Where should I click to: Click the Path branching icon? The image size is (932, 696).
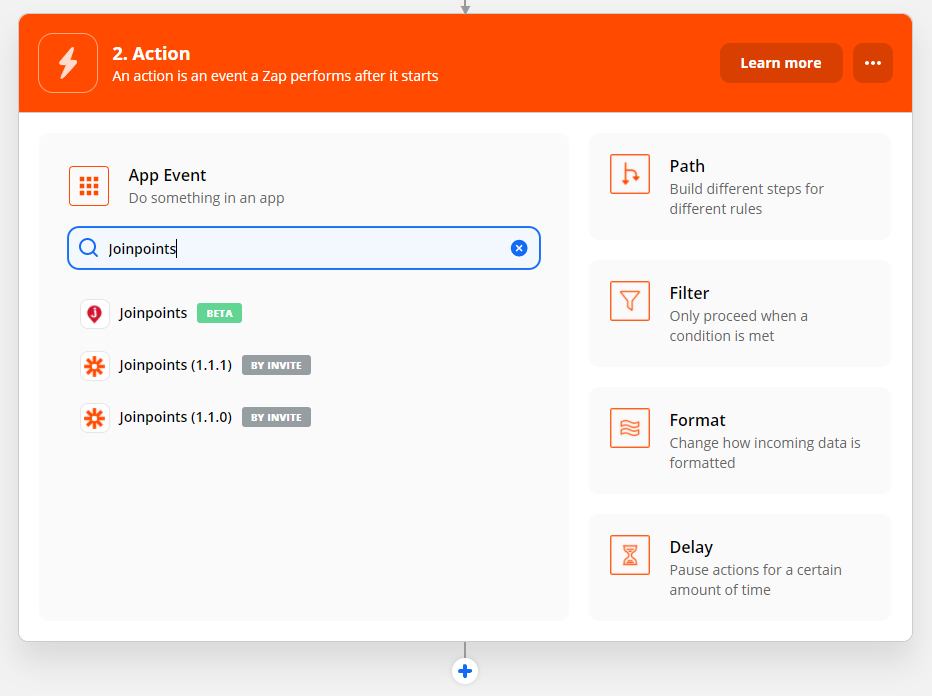pos(629,174)
